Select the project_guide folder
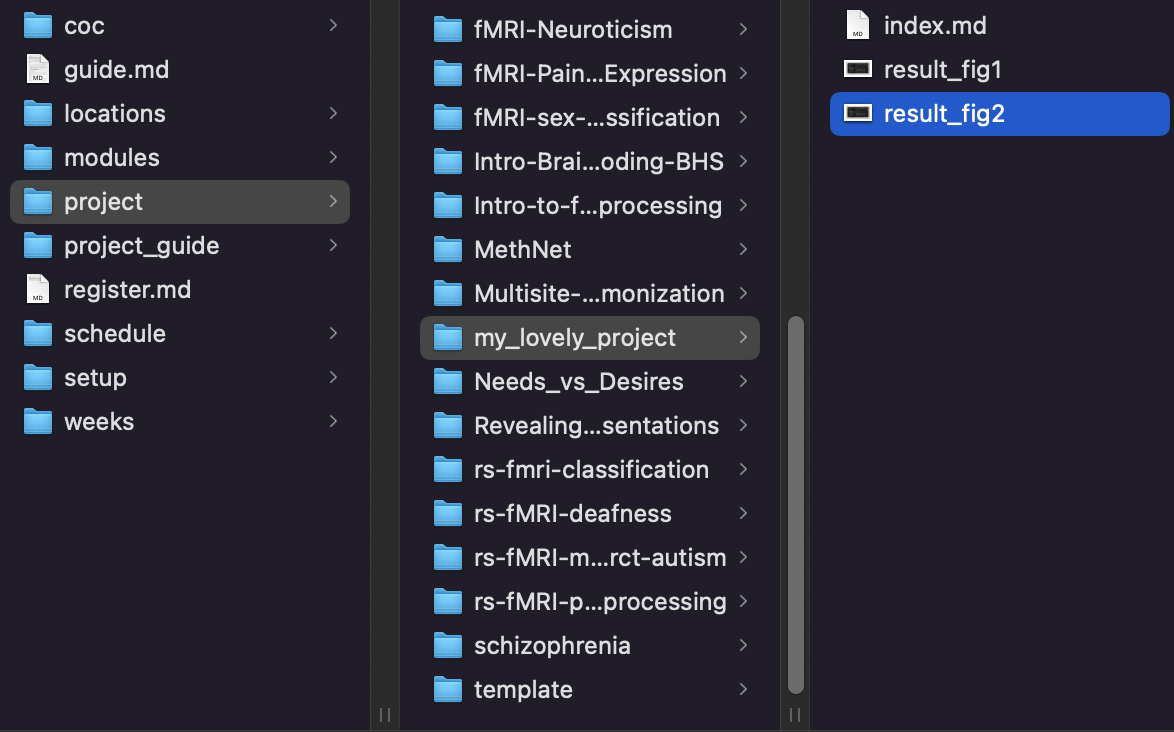1174x732 pixels. pyautogui.click(x=180, y=245)
